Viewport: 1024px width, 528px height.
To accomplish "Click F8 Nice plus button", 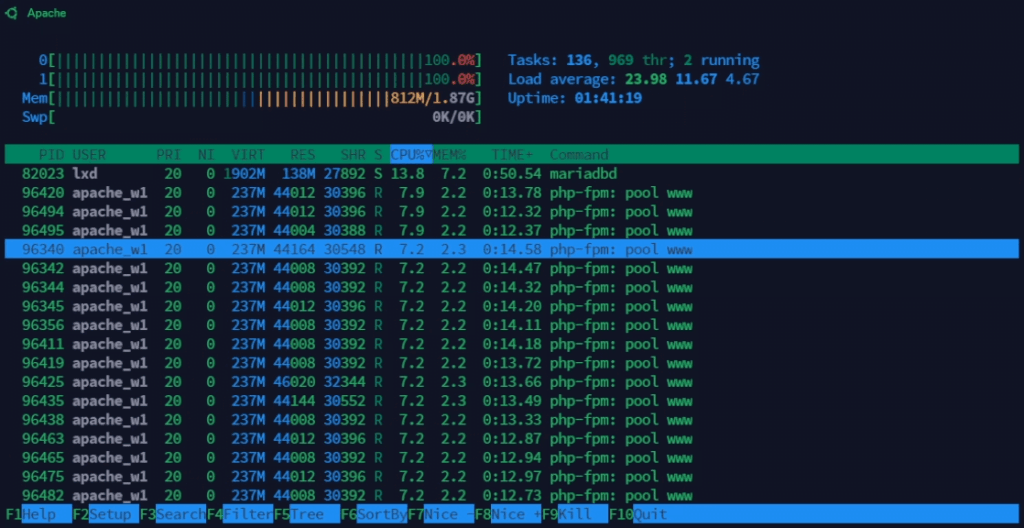I will 509,514.
